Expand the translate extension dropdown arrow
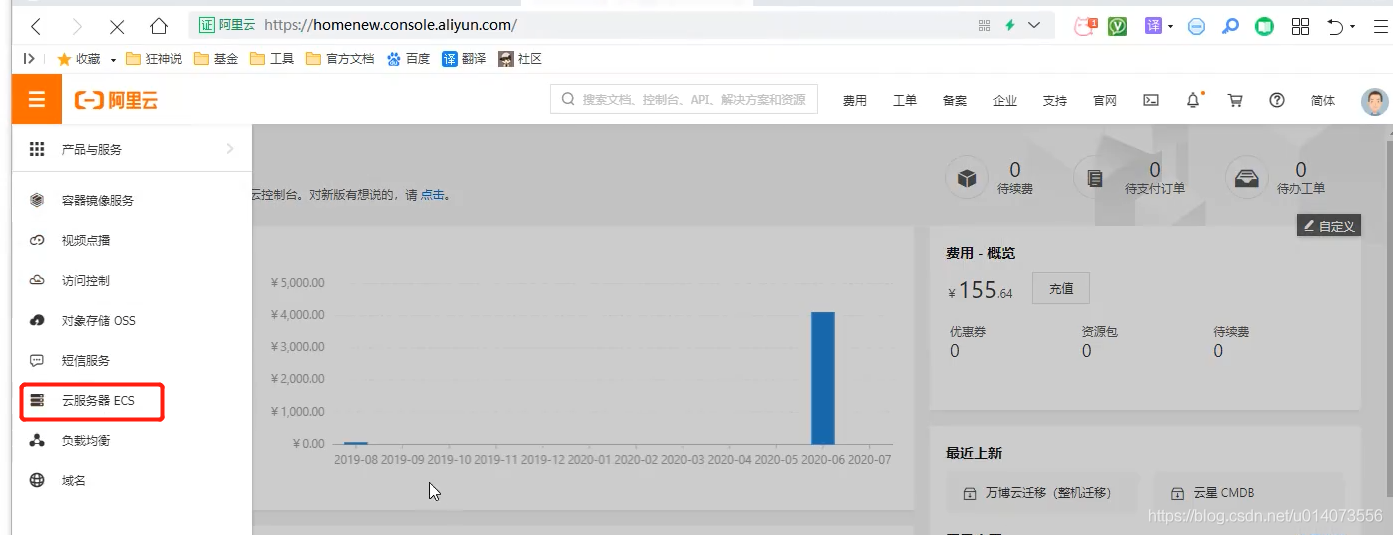This screenshot has width=1393, height=535. [x=1170, y=27]
